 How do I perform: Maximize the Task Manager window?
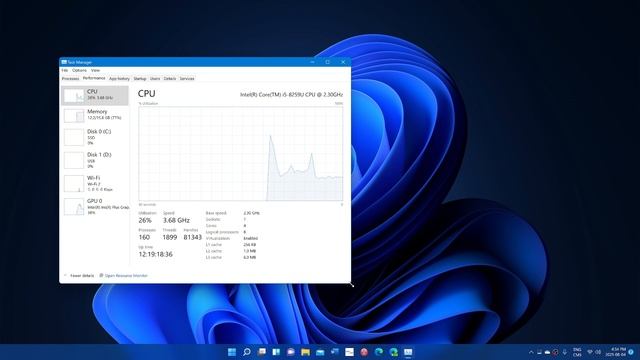(327, 62)
